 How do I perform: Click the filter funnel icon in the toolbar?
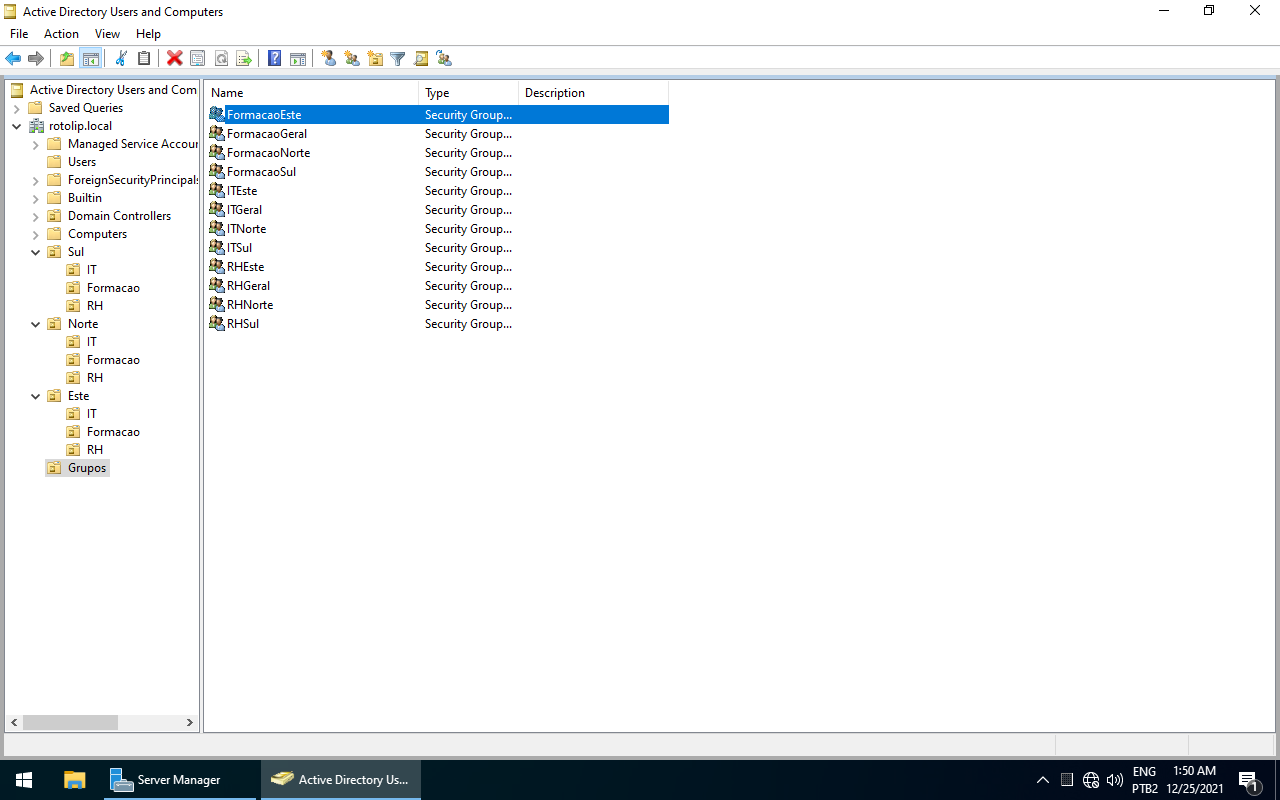tap(398, 59)
